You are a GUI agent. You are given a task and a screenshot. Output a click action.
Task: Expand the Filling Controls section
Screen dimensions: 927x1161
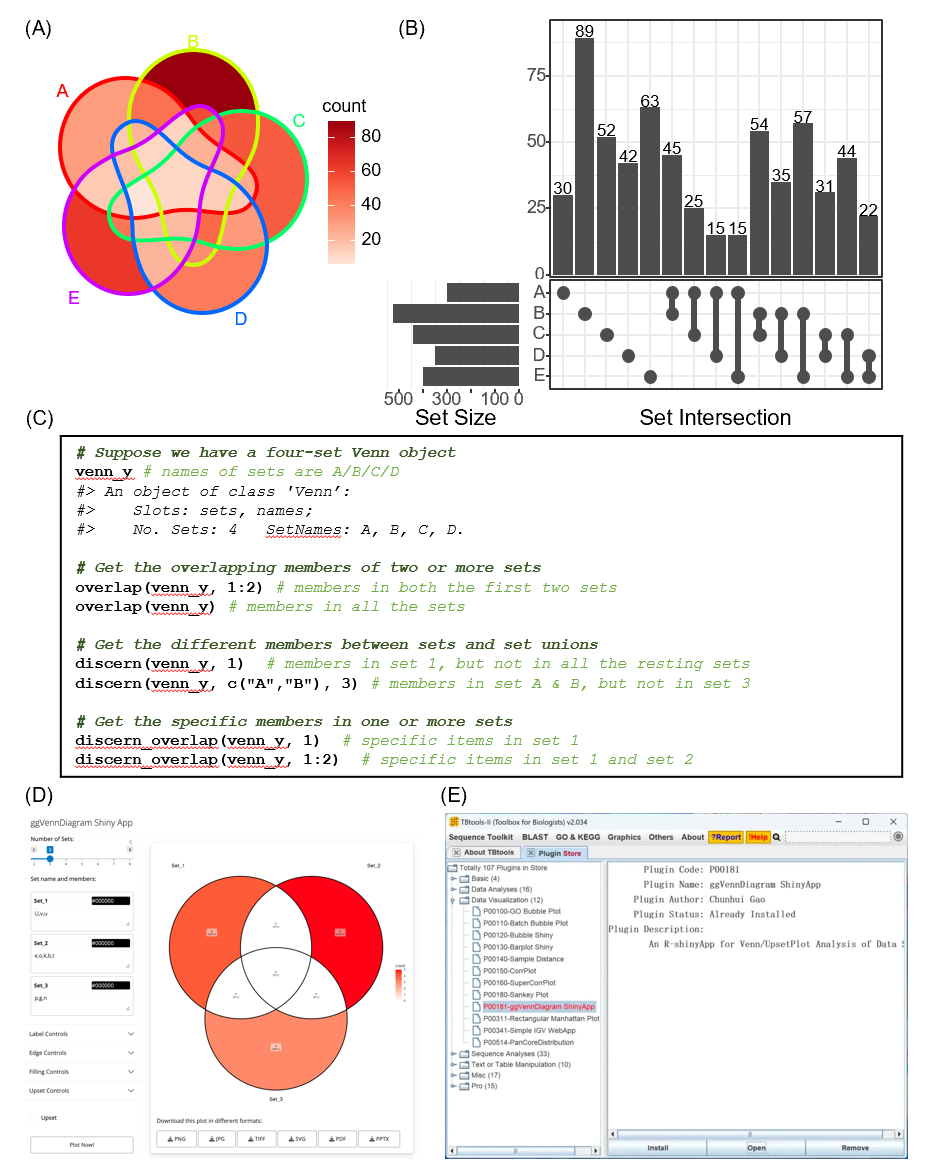coord(81,1071)
